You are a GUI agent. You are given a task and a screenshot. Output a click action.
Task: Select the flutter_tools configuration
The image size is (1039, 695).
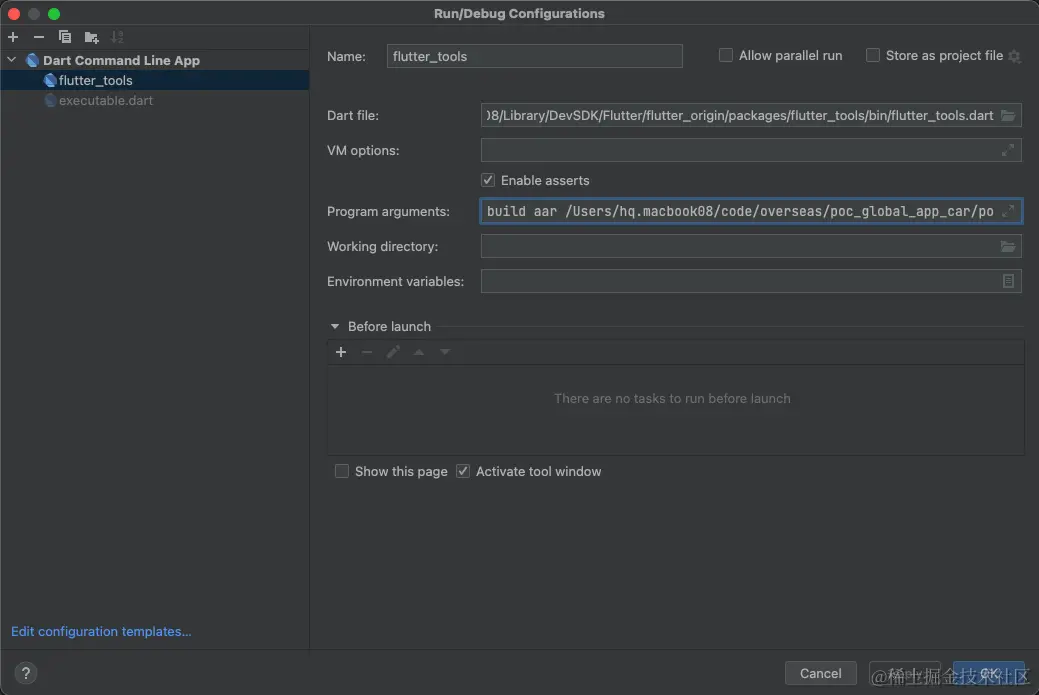point(95,80)
